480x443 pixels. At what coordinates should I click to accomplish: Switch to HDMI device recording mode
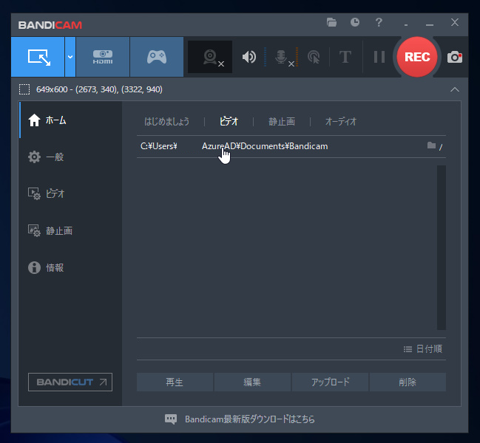(x=103, y=57)
